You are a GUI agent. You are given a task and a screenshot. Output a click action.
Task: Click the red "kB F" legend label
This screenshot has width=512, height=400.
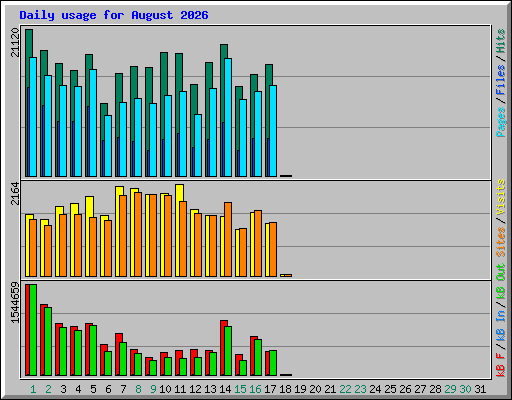501,365
